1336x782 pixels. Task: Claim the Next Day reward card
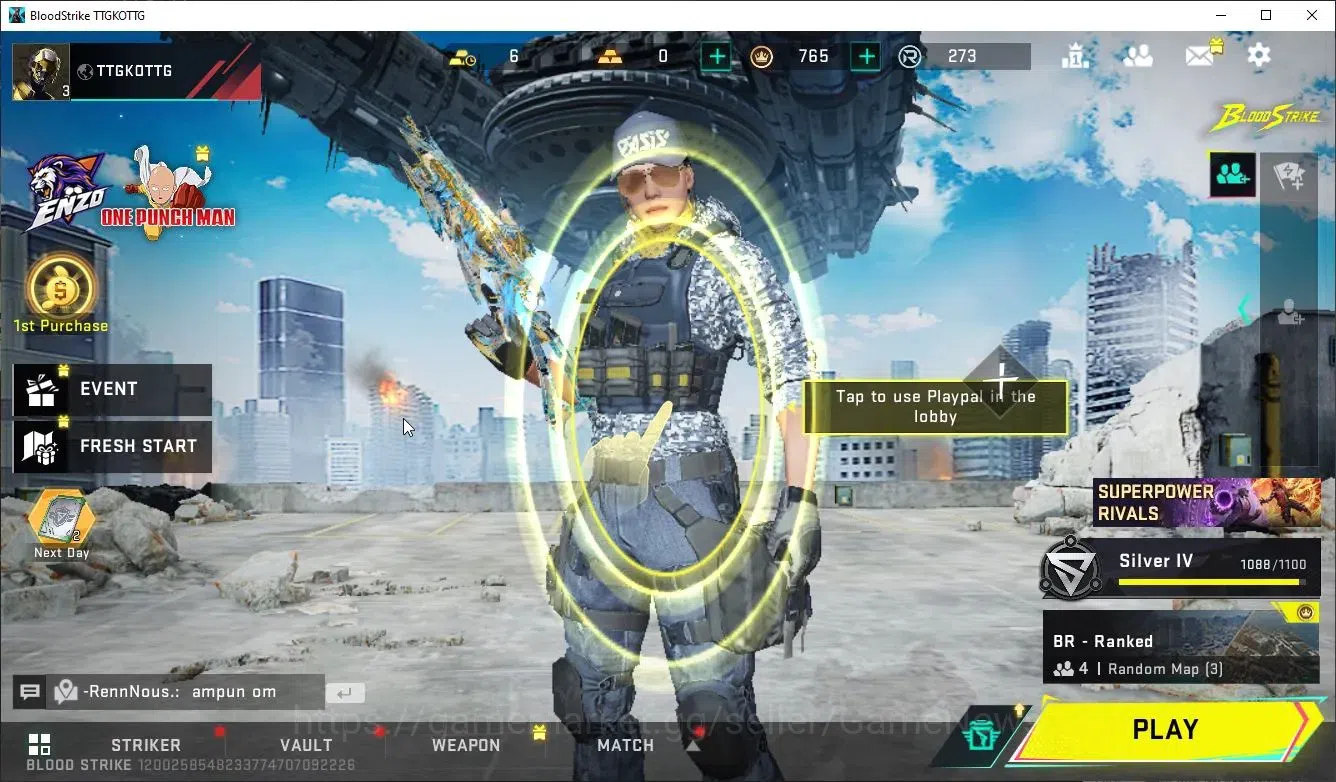tap(61, 524)
